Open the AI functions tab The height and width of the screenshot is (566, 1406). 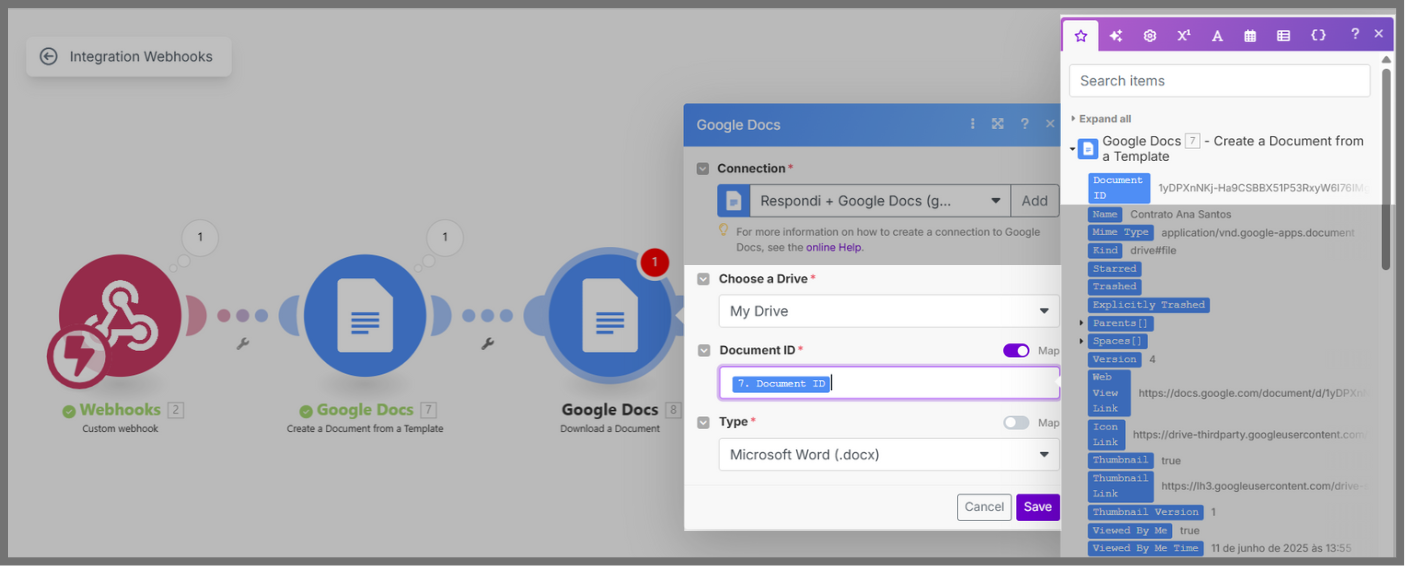click(x=1116, y=35)
